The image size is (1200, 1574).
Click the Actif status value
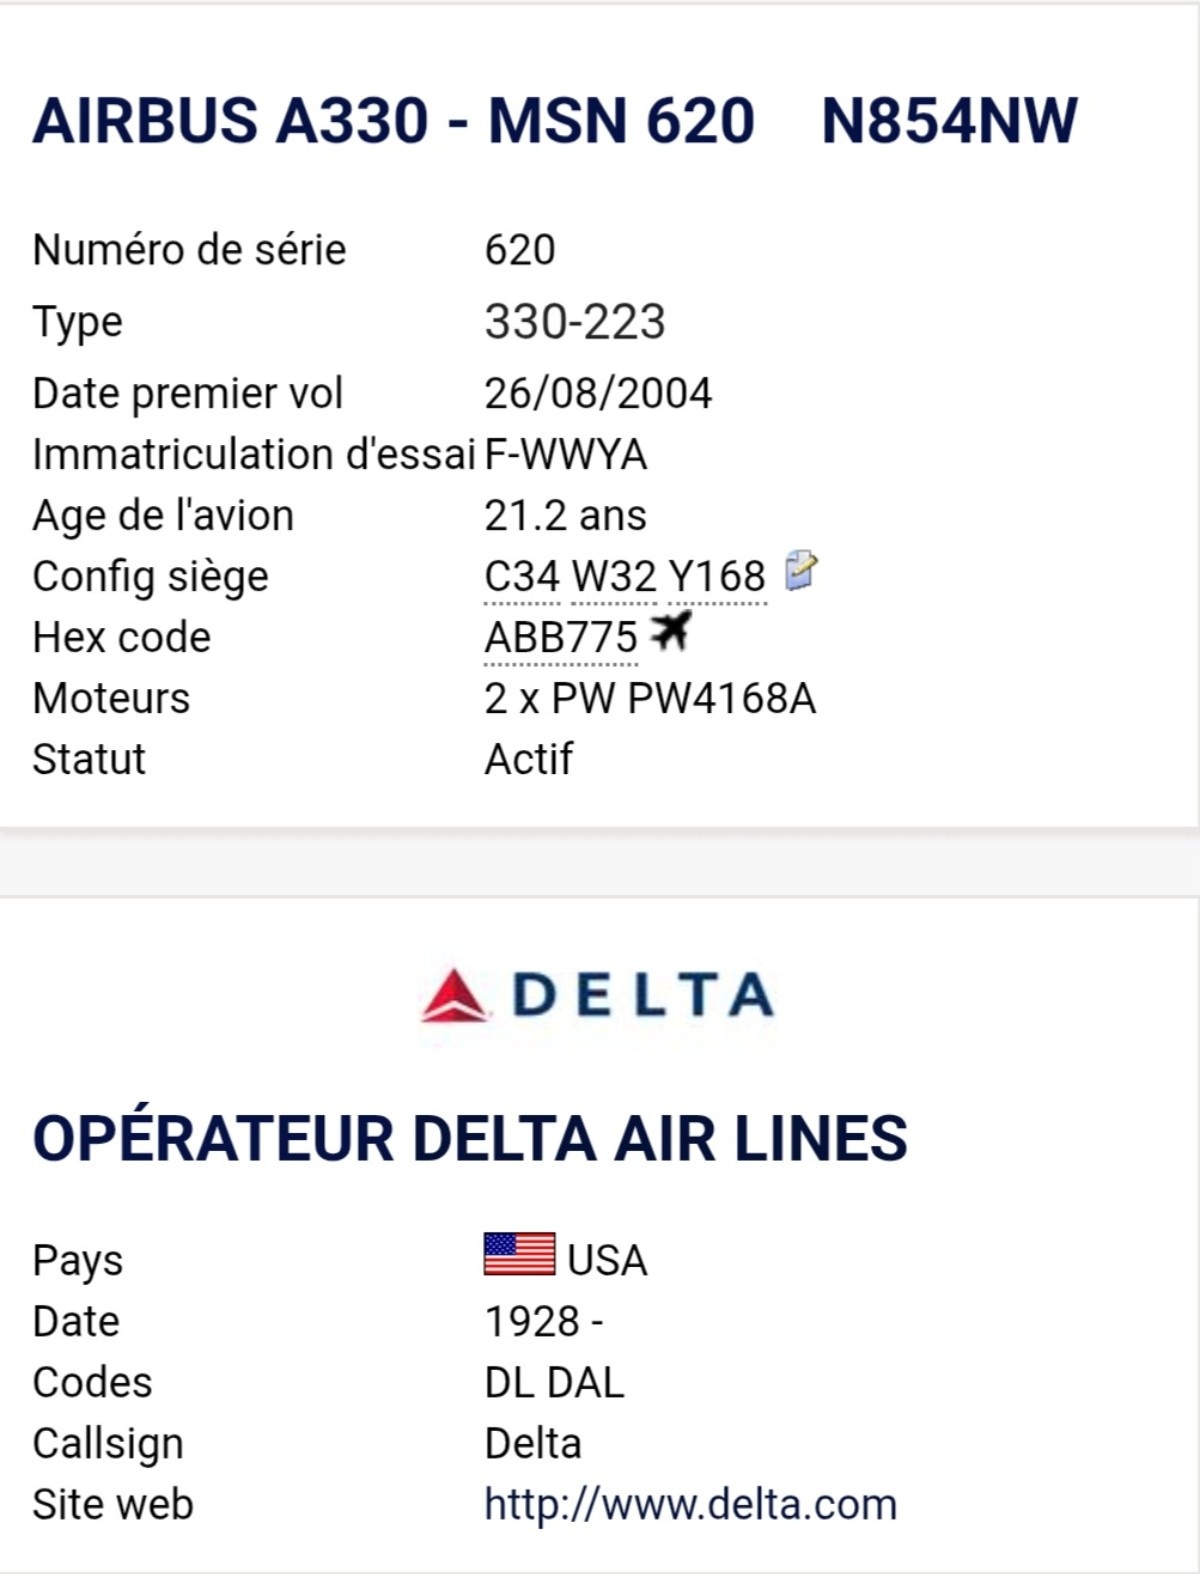tap(528, 760)
